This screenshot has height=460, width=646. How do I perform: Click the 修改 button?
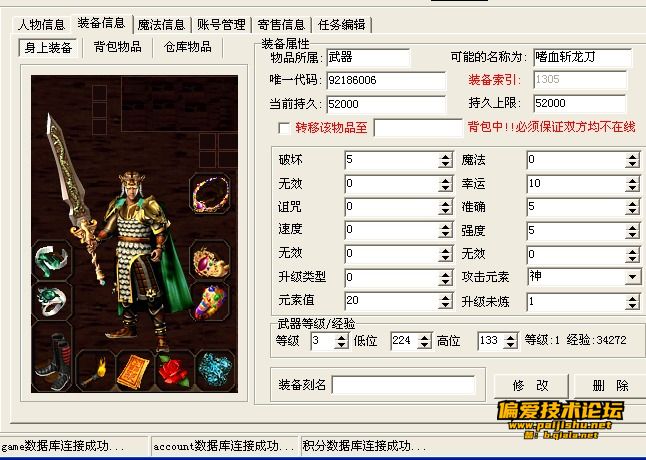pyautogui.click(x=531, y=386)
